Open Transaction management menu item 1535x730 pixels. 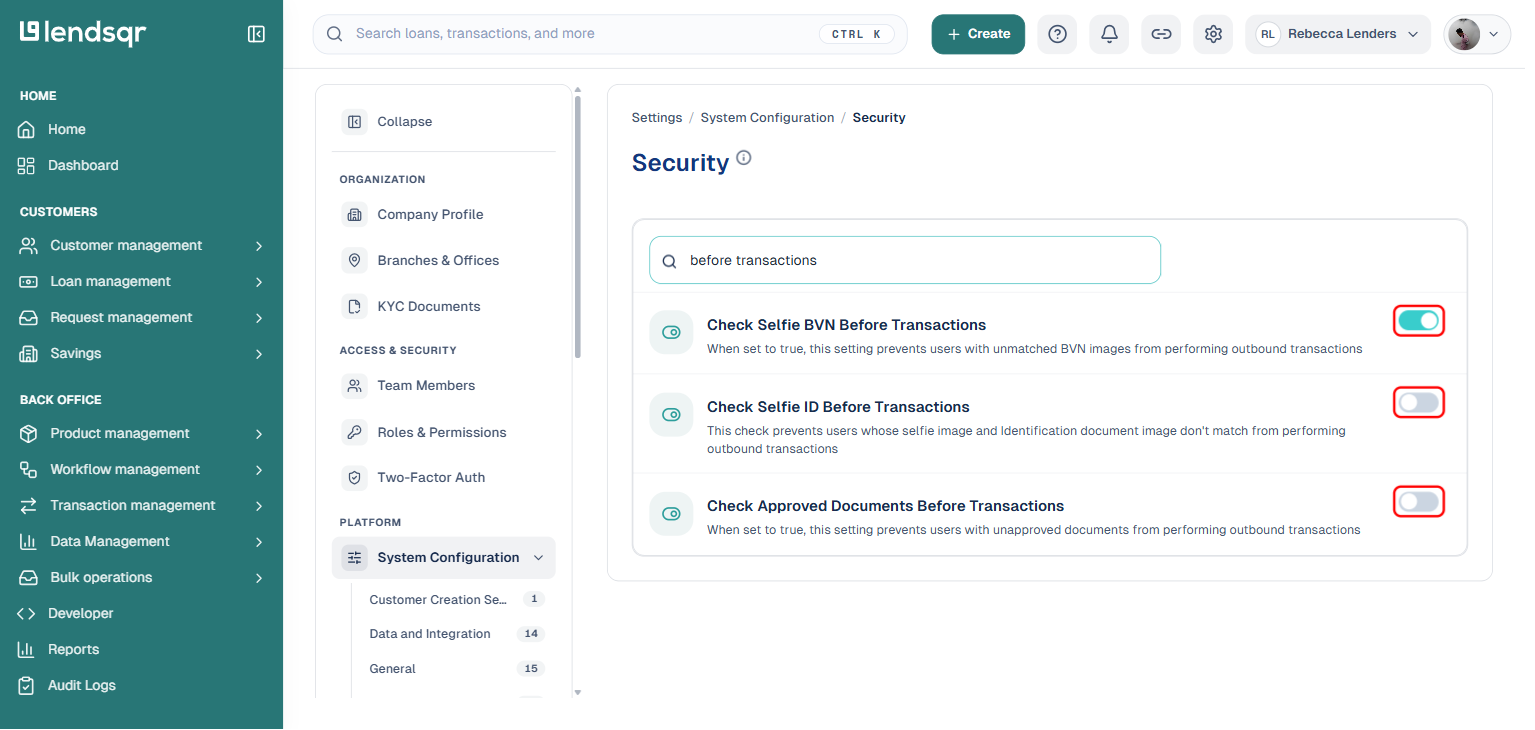[142, 505]
